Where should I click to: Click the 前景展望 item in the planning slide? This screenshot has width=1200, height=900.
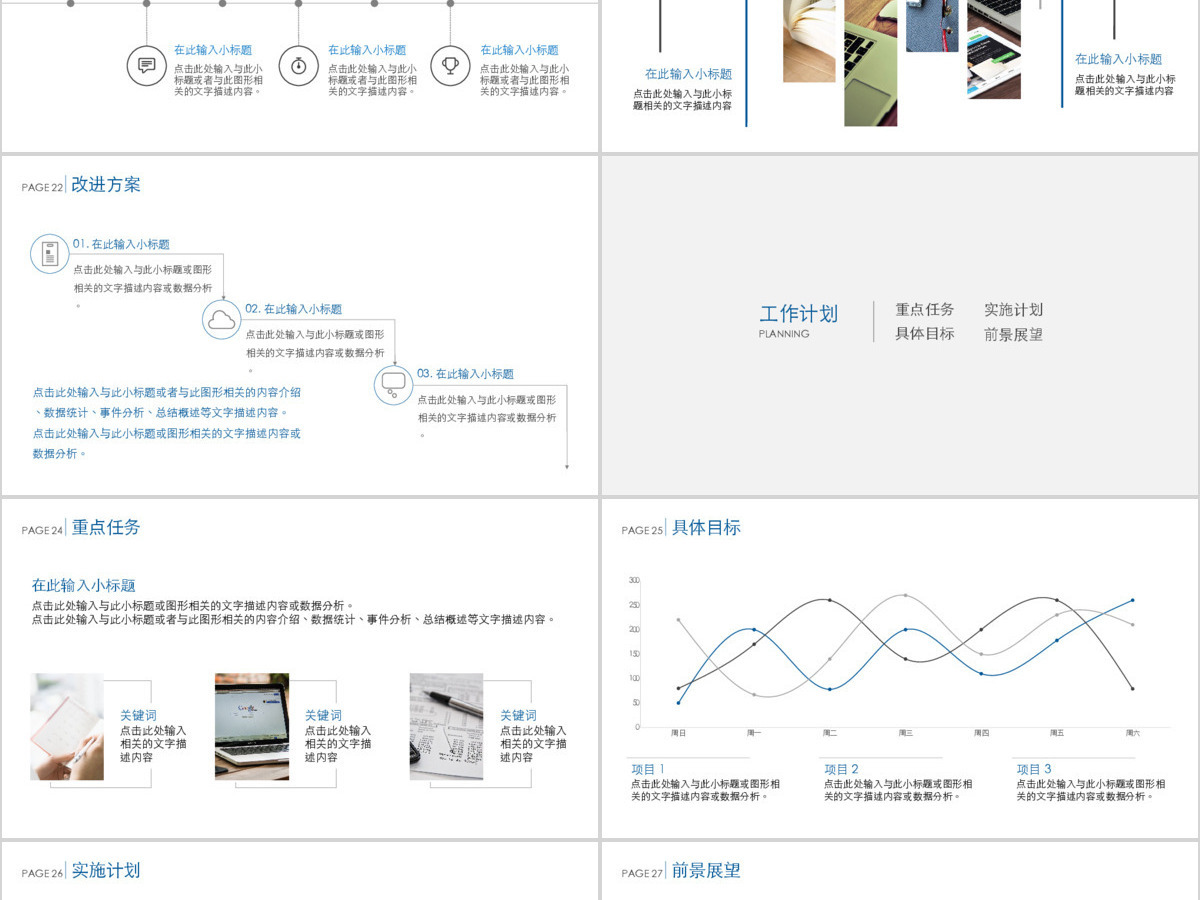(1013, 334)
